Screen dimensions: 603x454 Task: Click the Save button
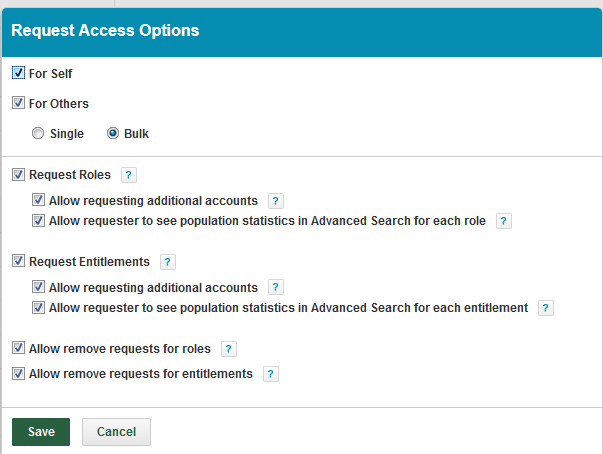[x=41, y=432]
